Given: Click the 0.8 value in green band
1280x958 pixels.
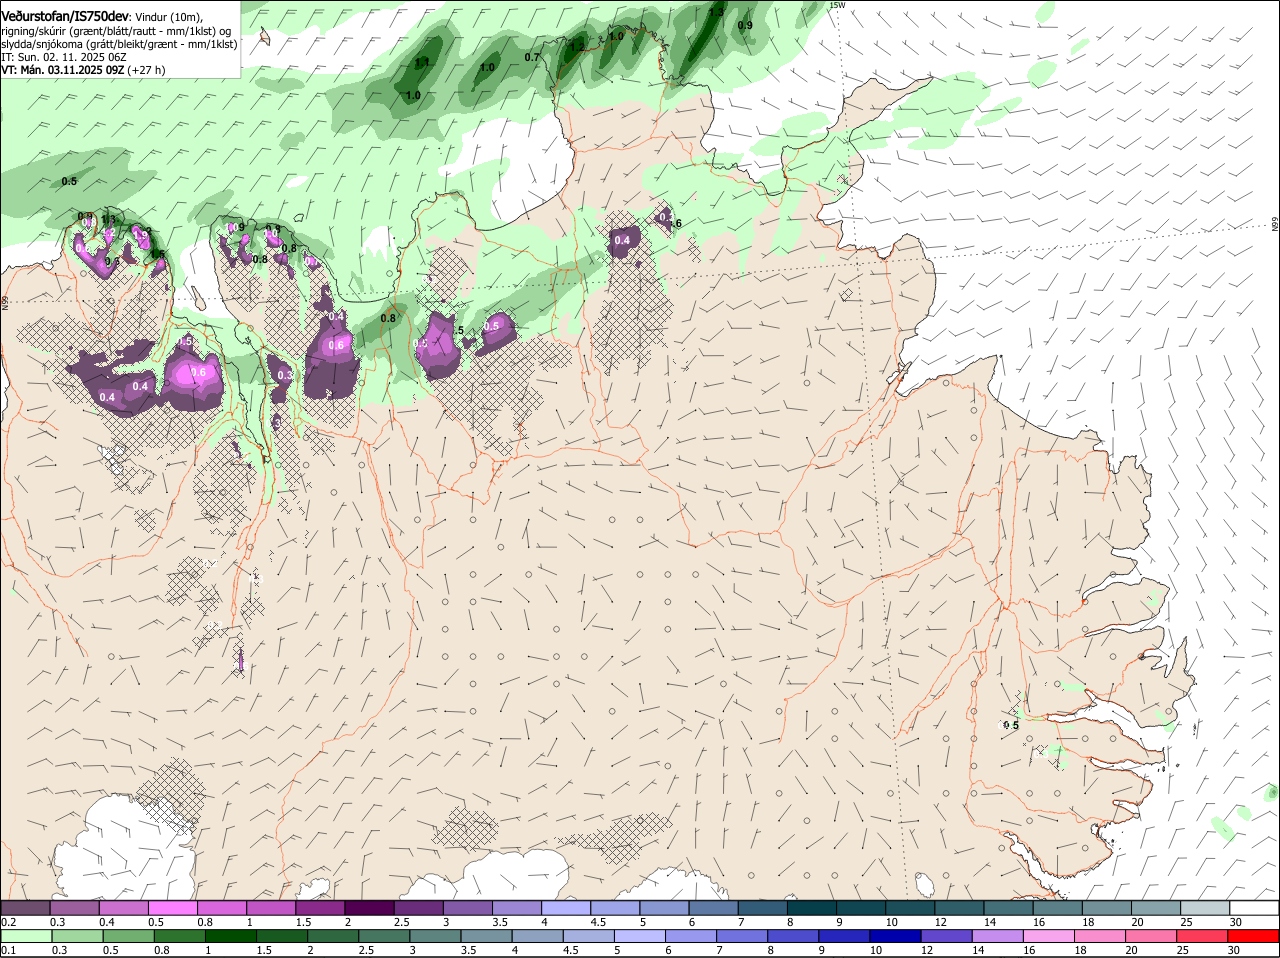Looking at the screenshot, I should click(x=388, y=318).
